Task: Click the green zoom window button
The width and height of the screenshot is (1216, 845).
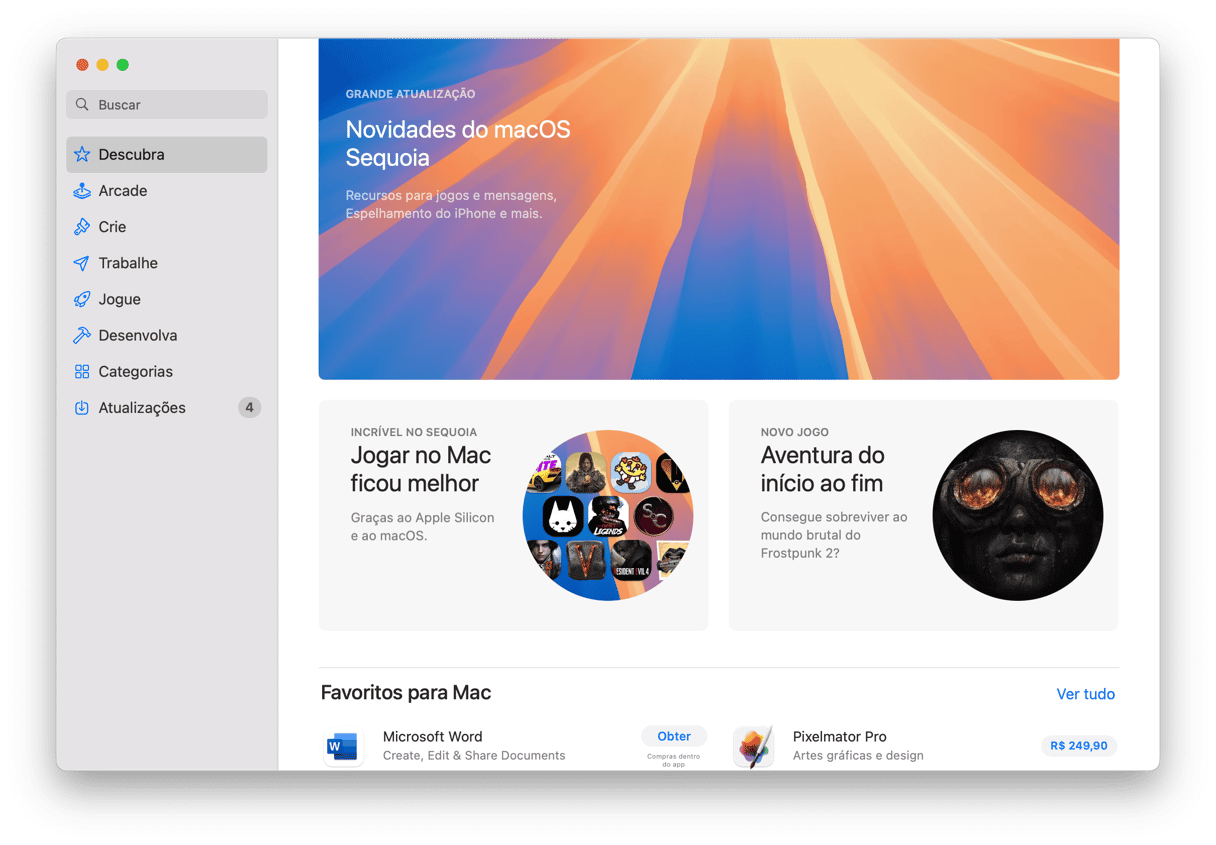Action: [122, 65]
